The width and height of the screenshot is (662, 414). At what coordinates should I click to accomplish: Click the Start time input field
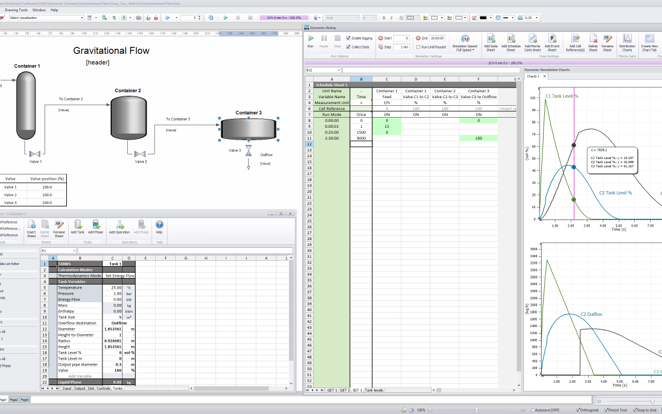[401, 38]
